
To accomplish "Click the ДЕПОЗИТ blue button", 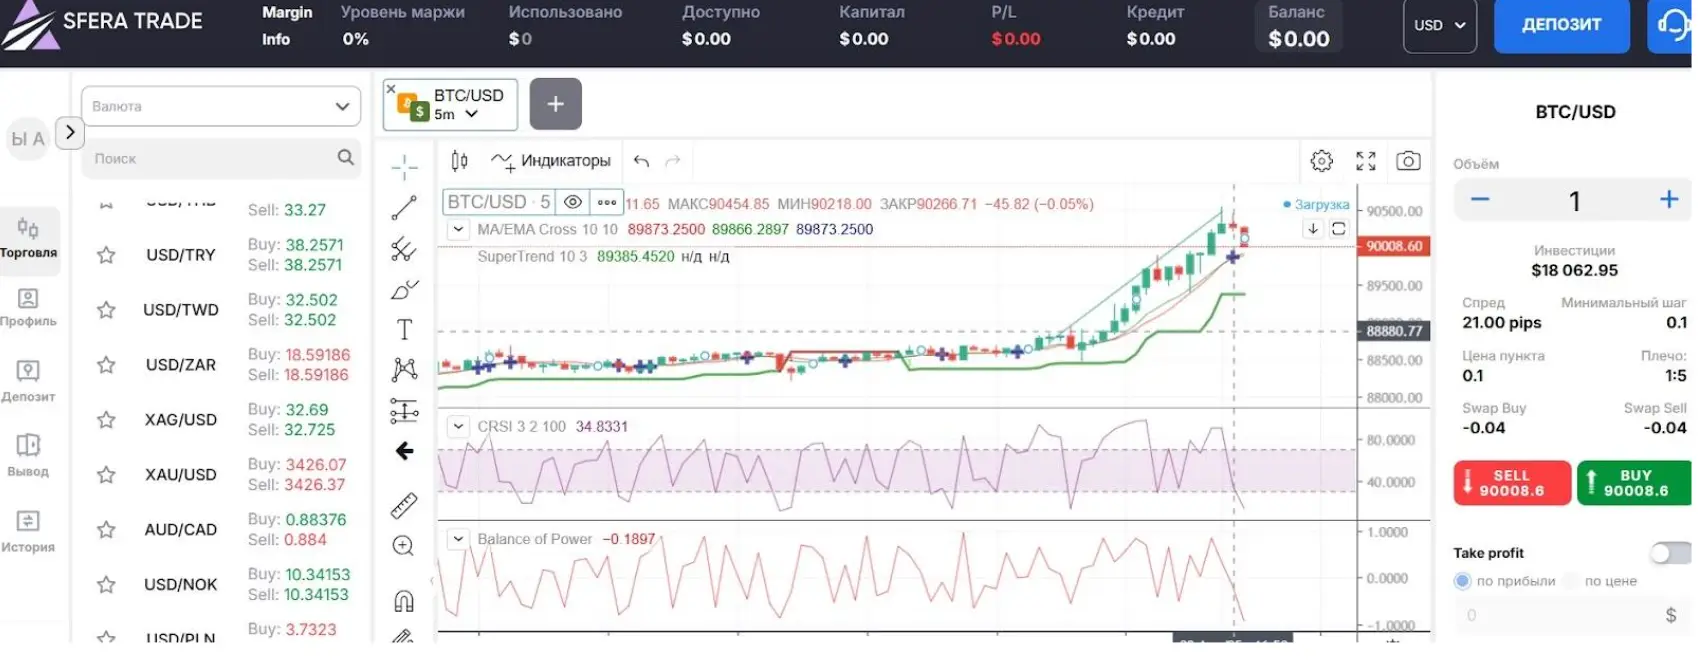I will click(x=1561, y=26).
